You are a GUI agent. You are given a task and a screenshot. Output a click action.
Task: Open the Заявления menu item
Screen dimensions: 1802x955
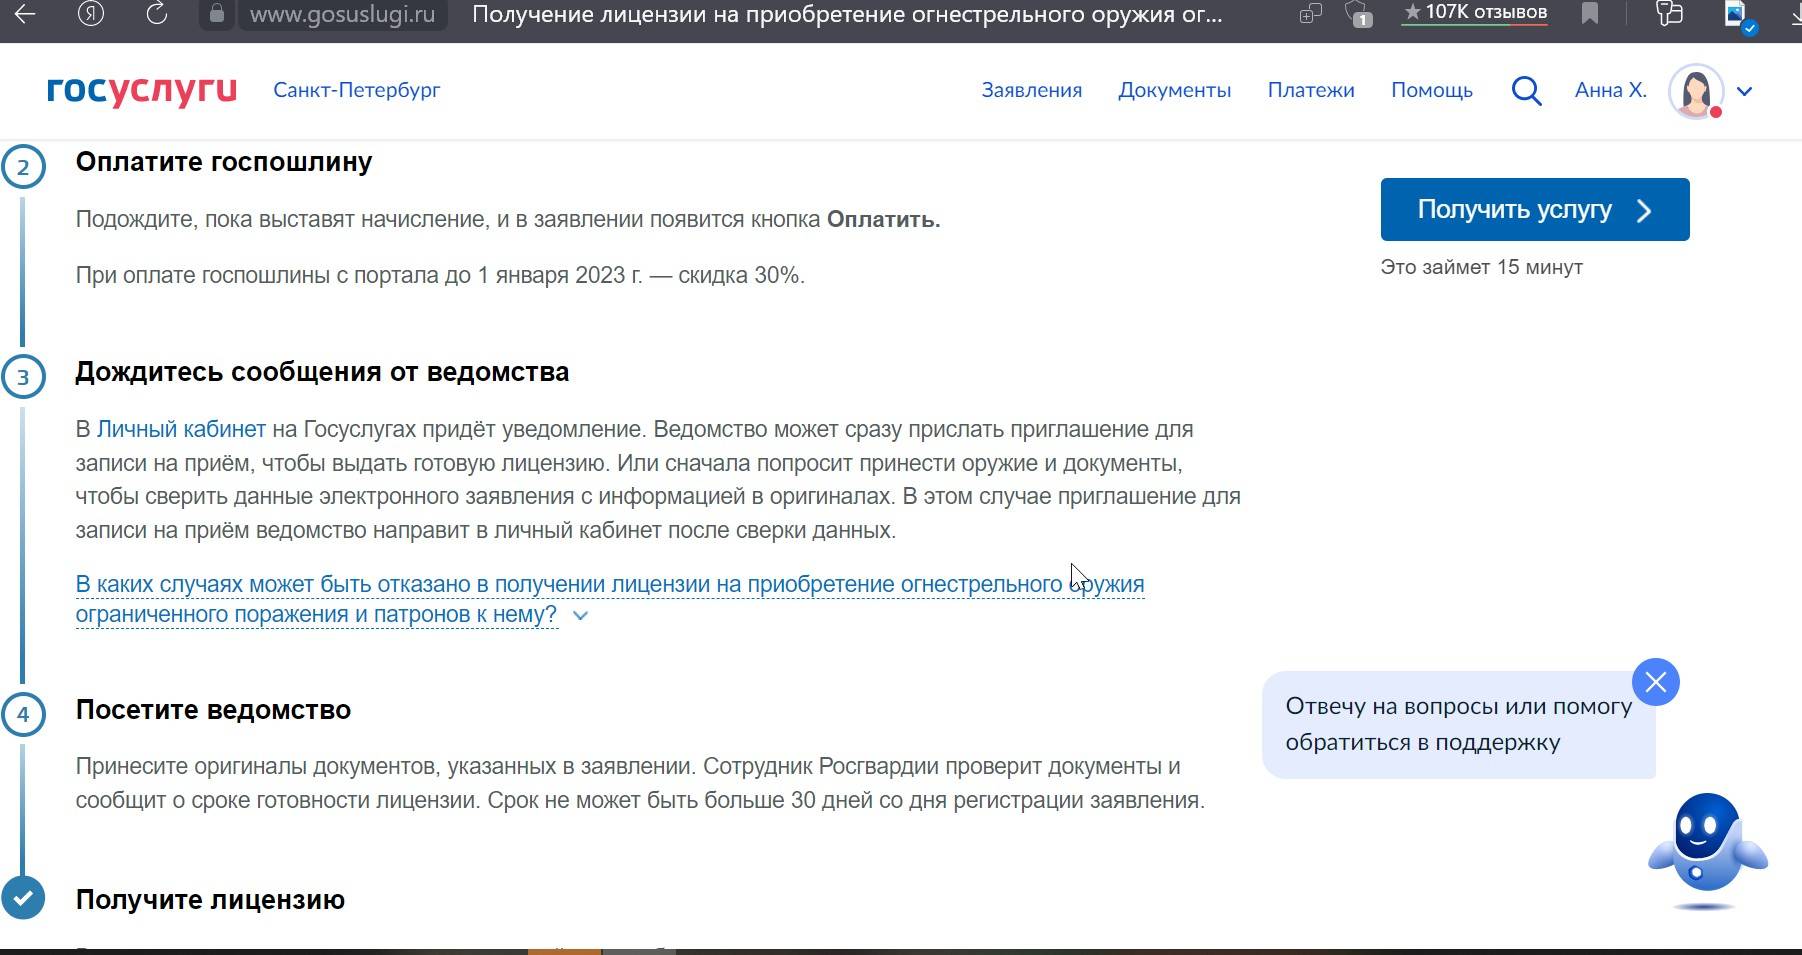(x=1032, y=90)
